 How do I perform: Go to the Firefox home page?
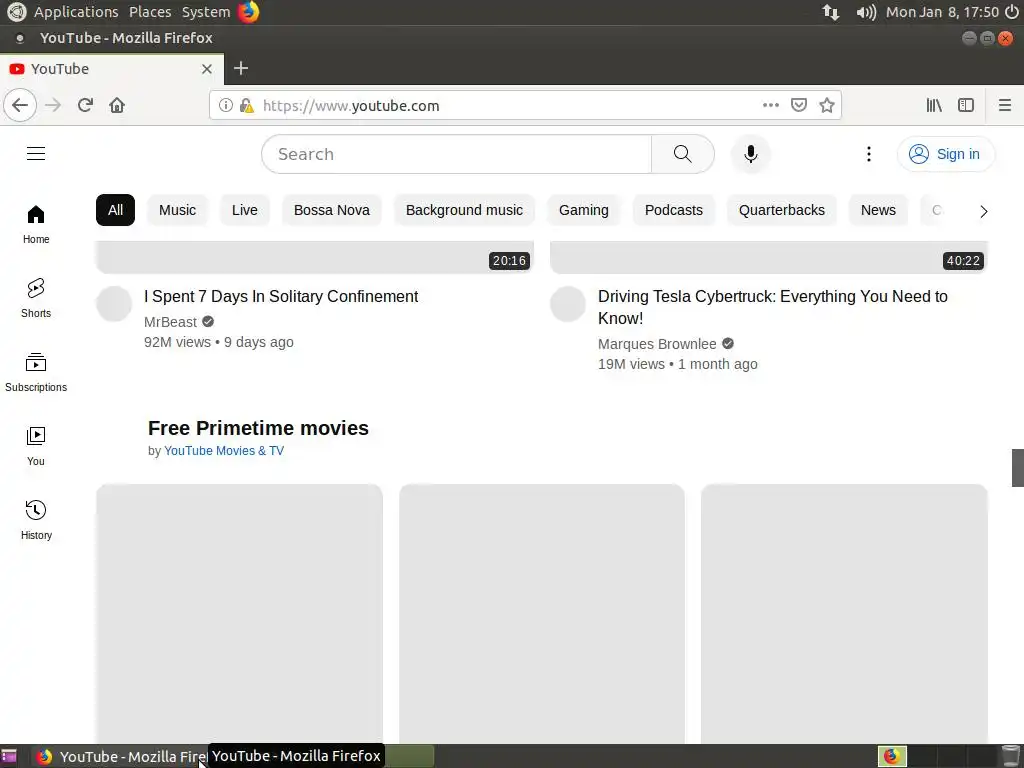pos(117,105)
